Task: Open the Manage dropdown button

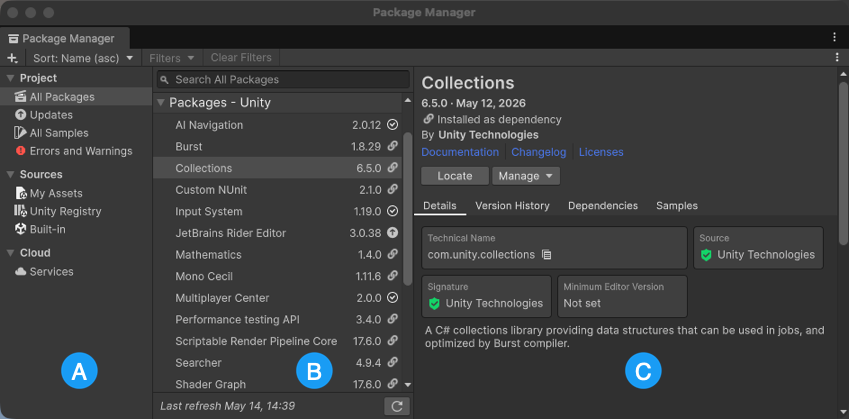Action: point(526,176)
